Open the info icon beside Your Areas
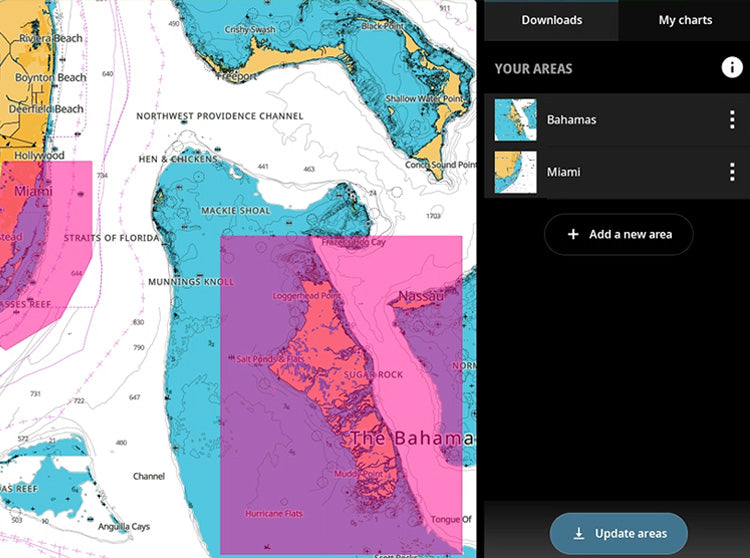This screenshot has width=750, height=558. point(732,68)
